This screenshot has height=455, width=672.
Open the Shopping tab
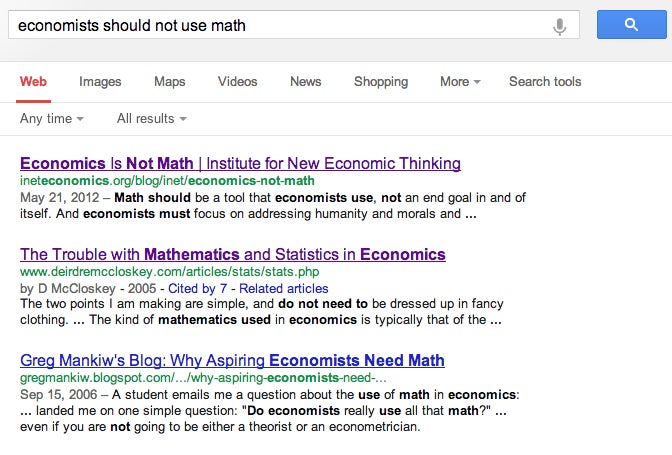(381, 81)
